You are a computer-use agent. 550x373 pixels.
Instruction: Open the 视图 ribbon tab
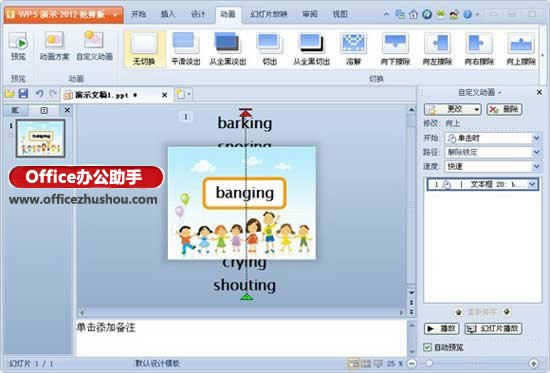click(x=340, y=14)
